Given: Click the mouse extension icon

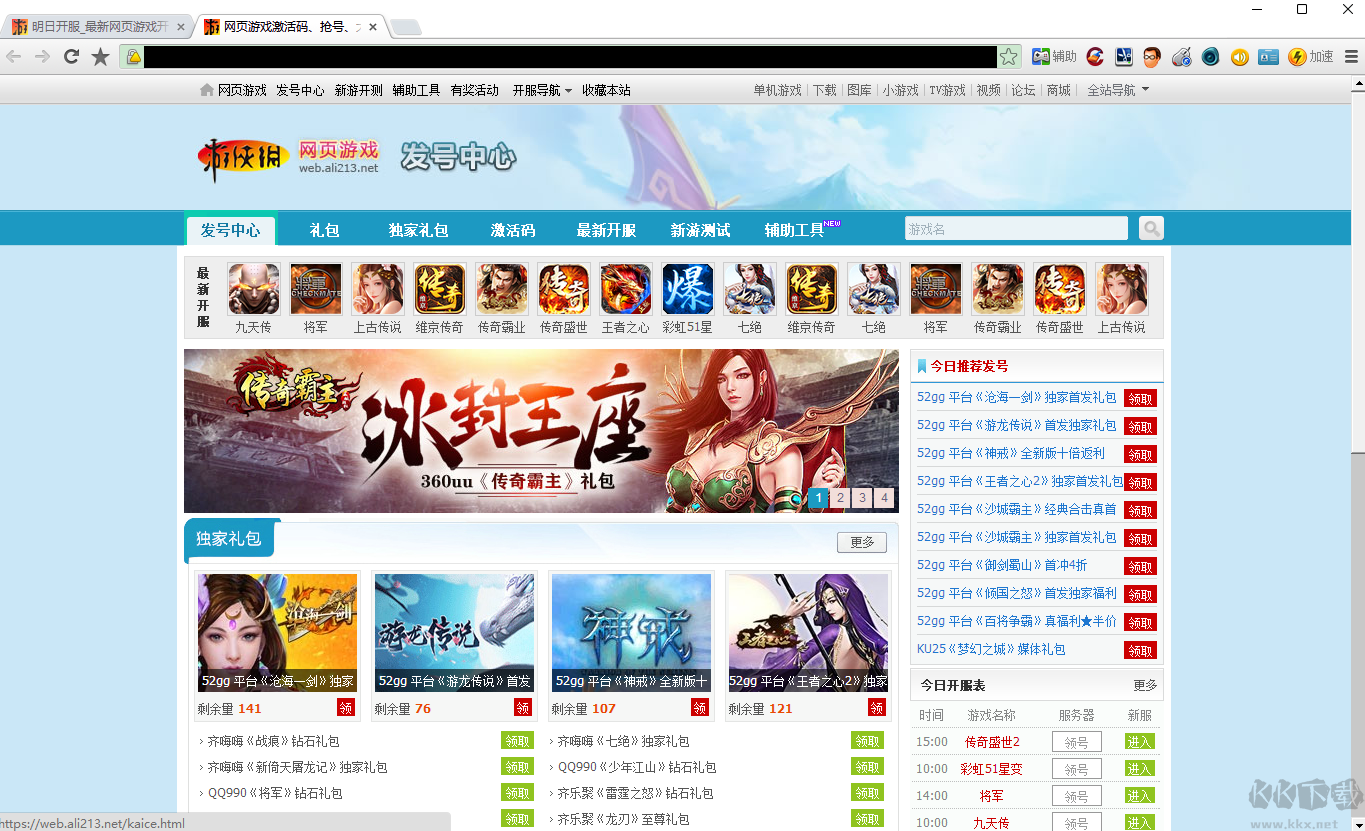Looking at the screenshot, I should point(1182,57).
